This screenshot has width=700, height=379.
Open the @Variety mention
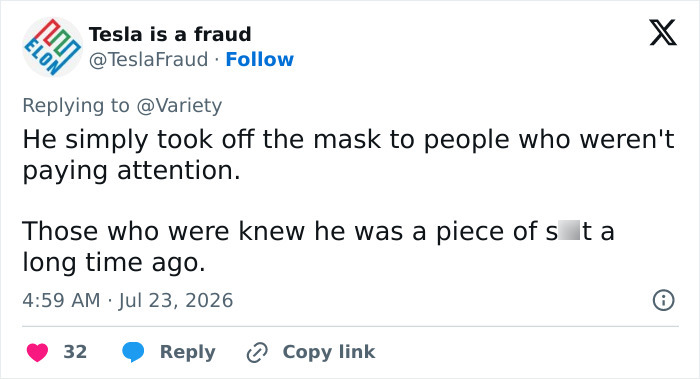point(179,106)
